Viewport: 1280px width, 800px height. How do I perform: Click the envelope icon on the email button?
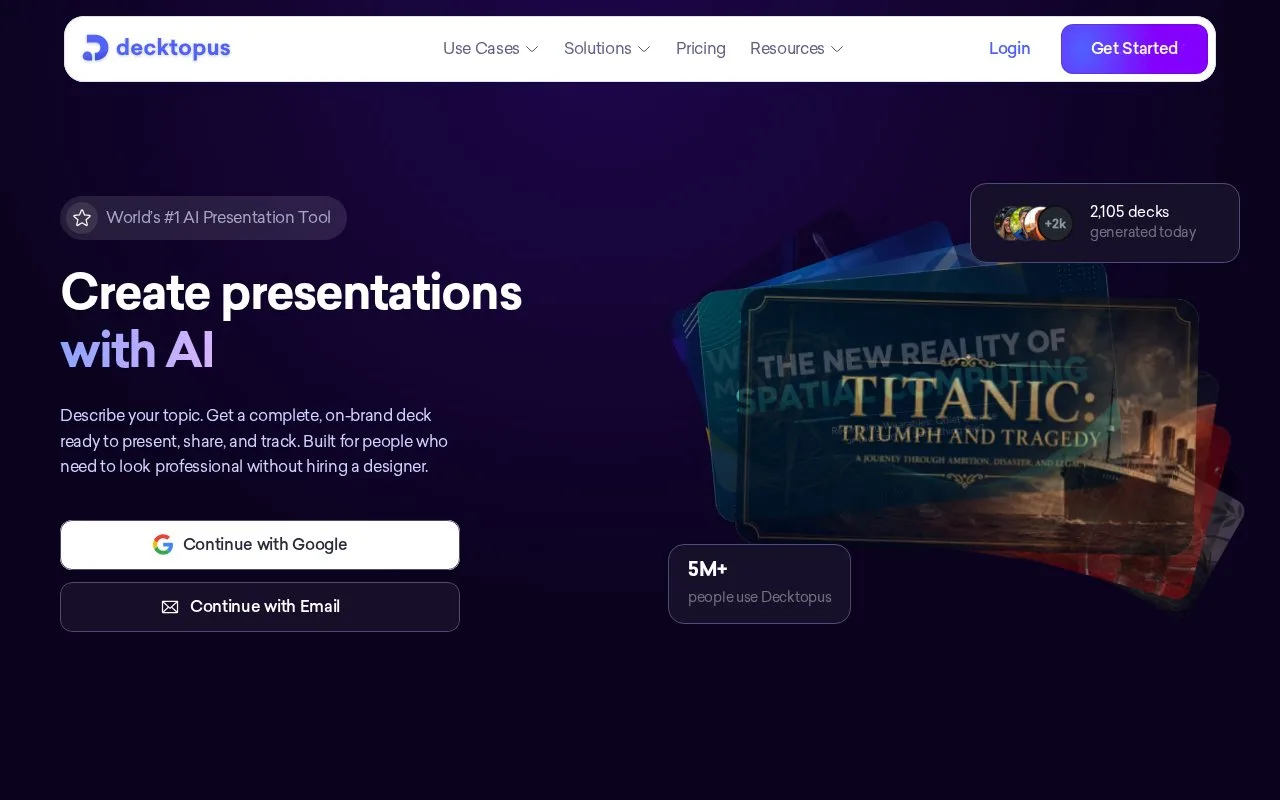click(170, 607)
